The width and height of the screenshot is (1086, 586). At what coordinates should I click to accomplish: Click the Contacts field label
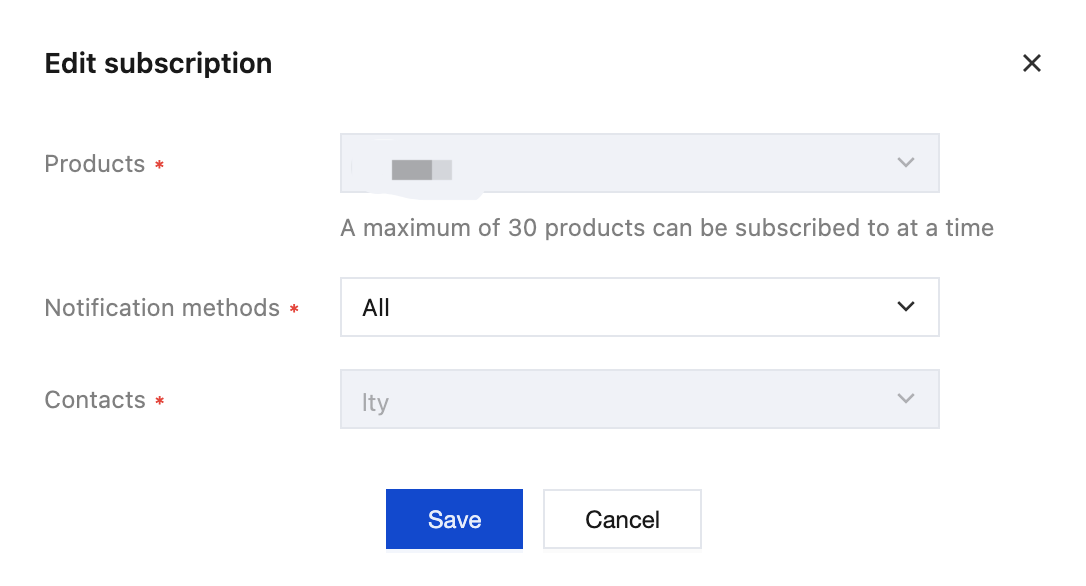95,400
